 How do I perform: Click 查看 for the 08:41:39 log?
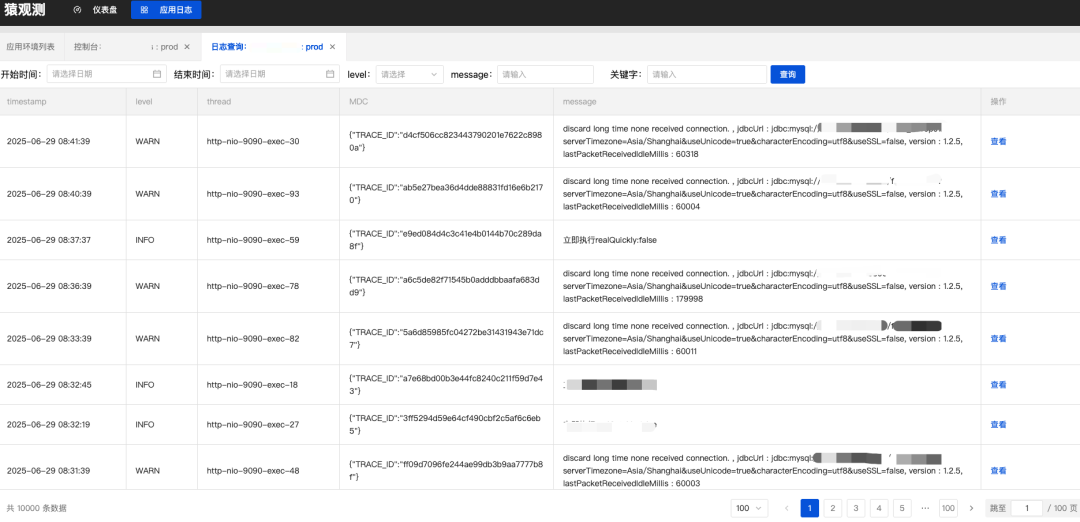click(x=998, y=141)
